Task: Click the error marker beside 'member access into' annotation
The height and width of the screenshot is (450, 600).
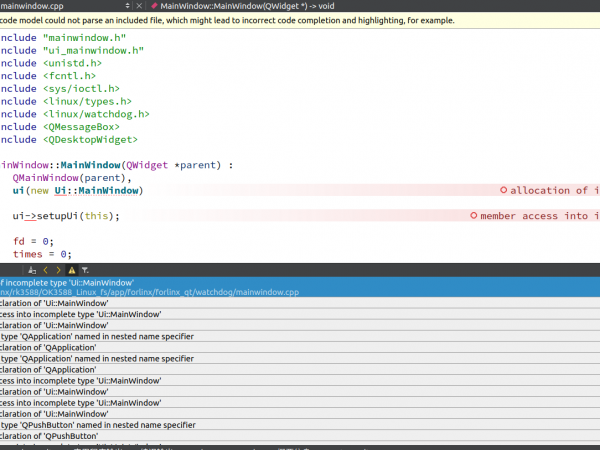Action: click(473, 216)
